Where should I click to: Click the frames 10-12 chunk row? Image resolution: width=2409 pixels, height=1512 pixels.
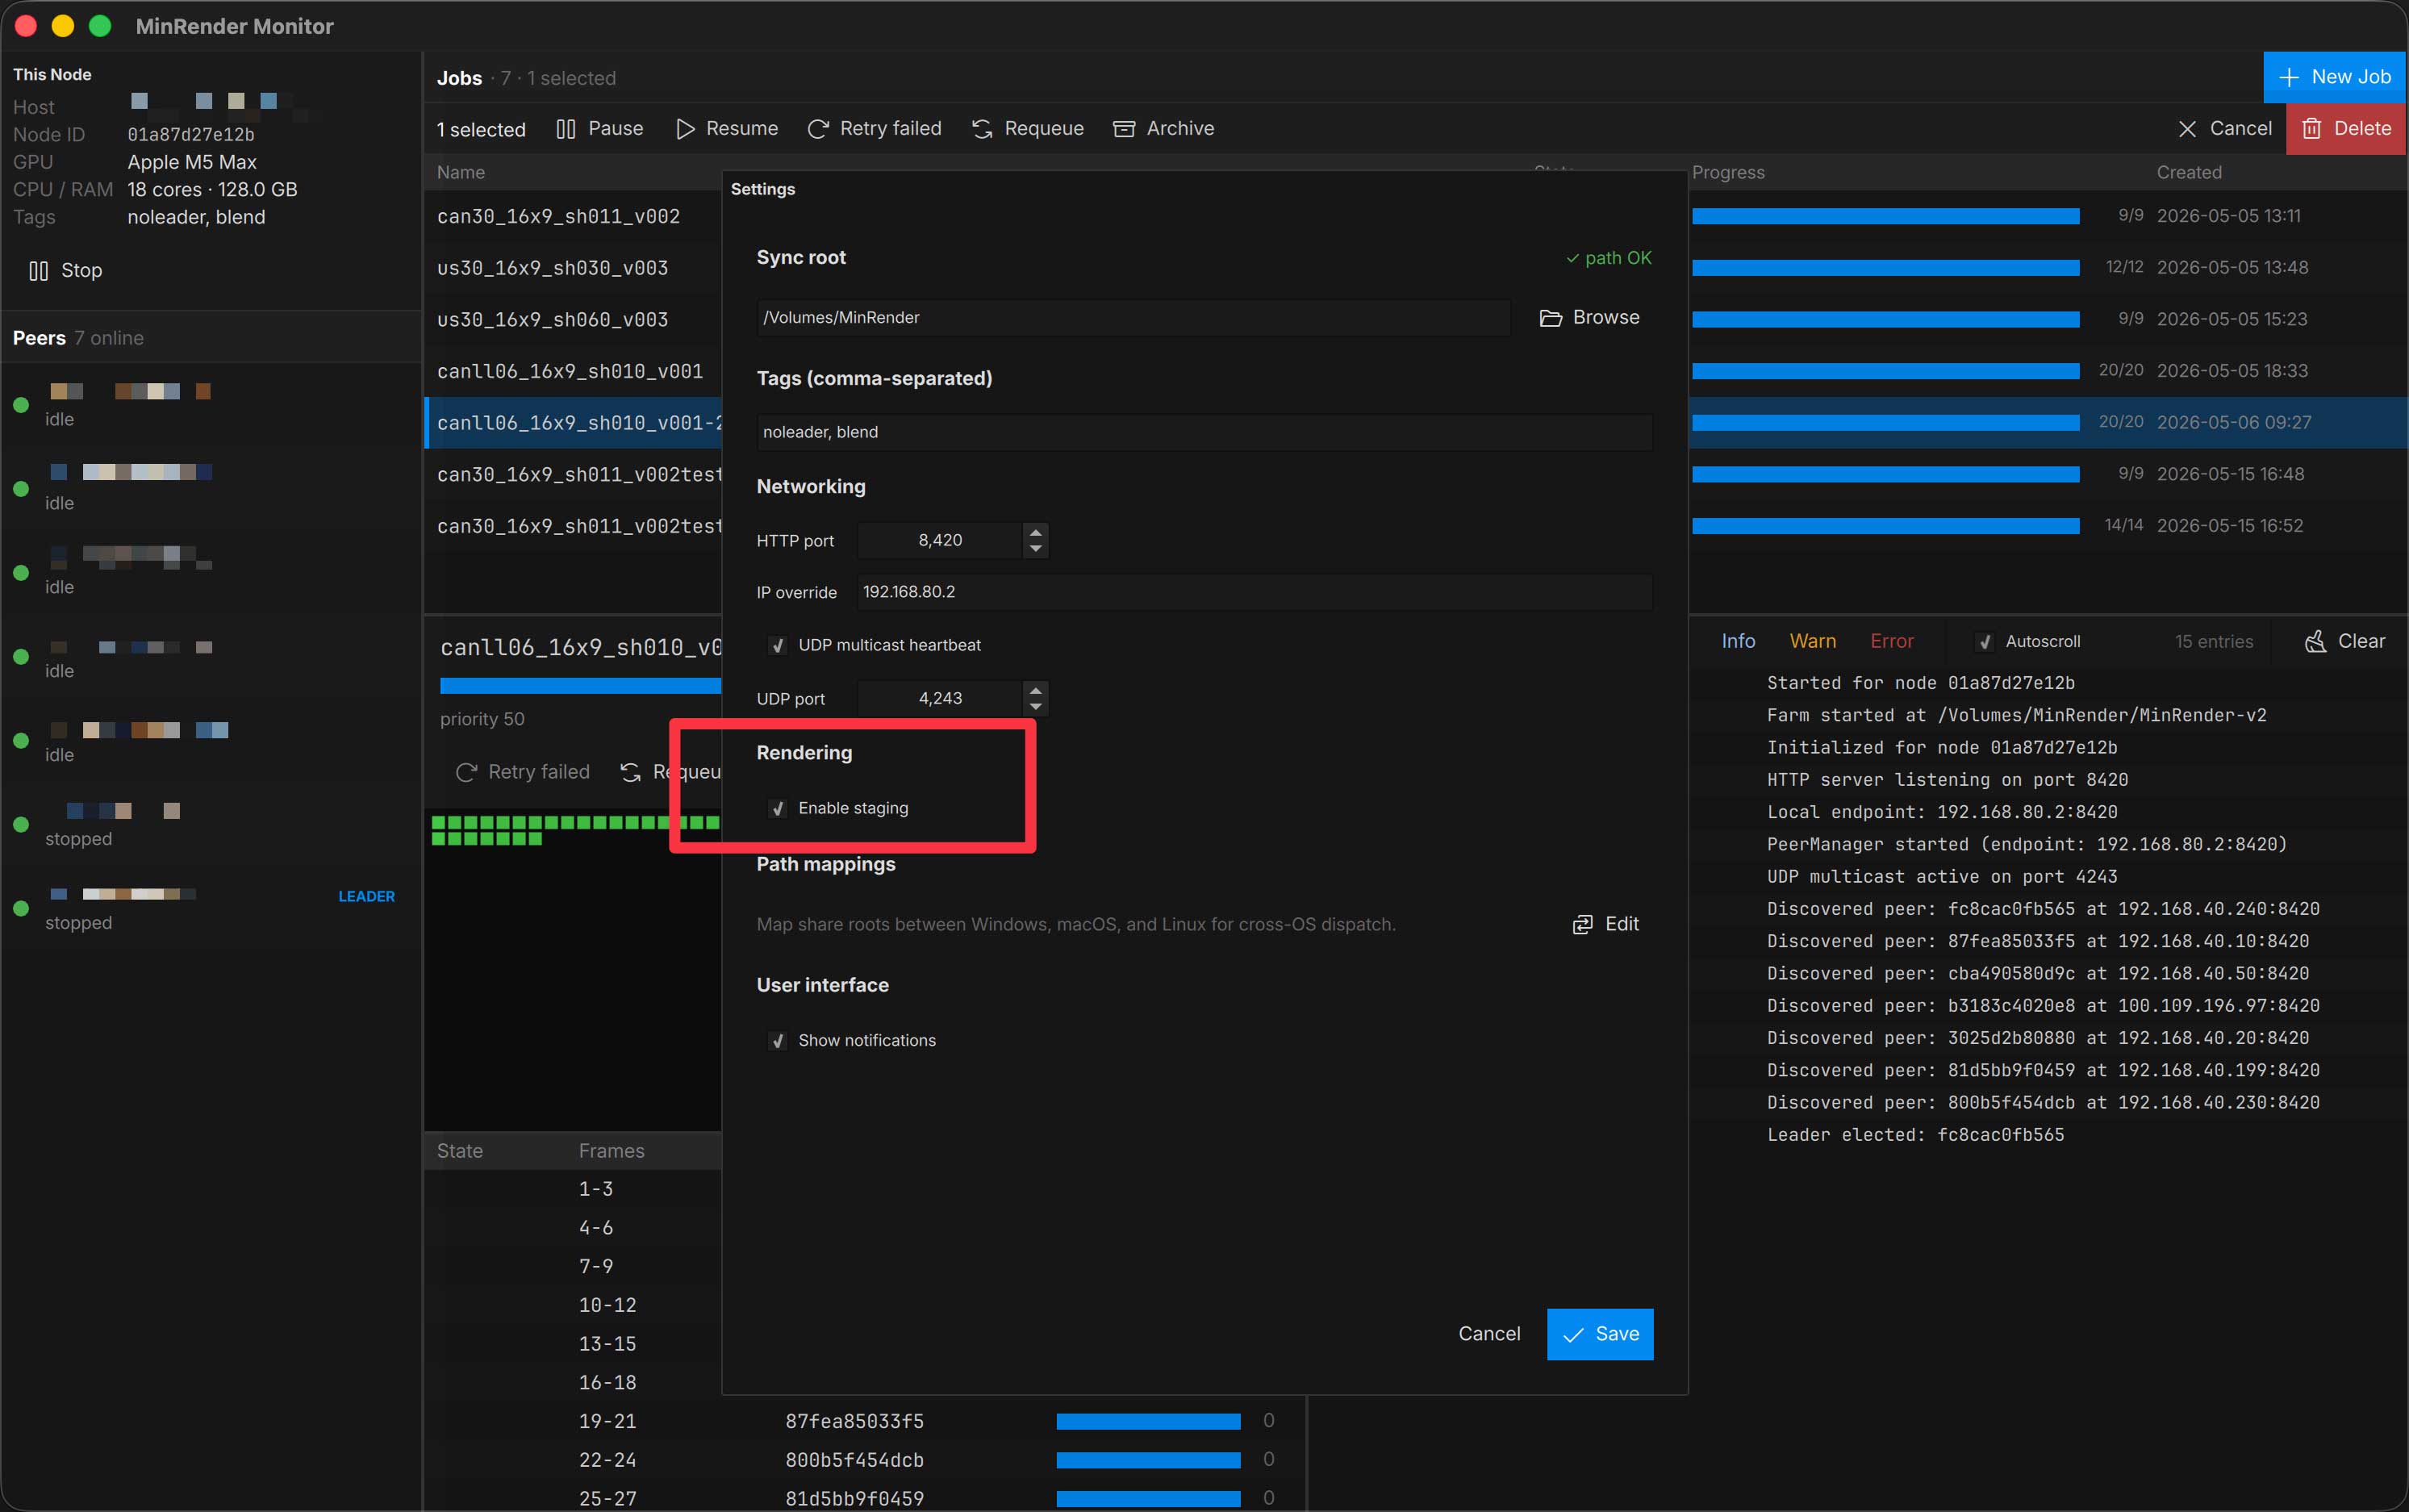coord(607,1305)
